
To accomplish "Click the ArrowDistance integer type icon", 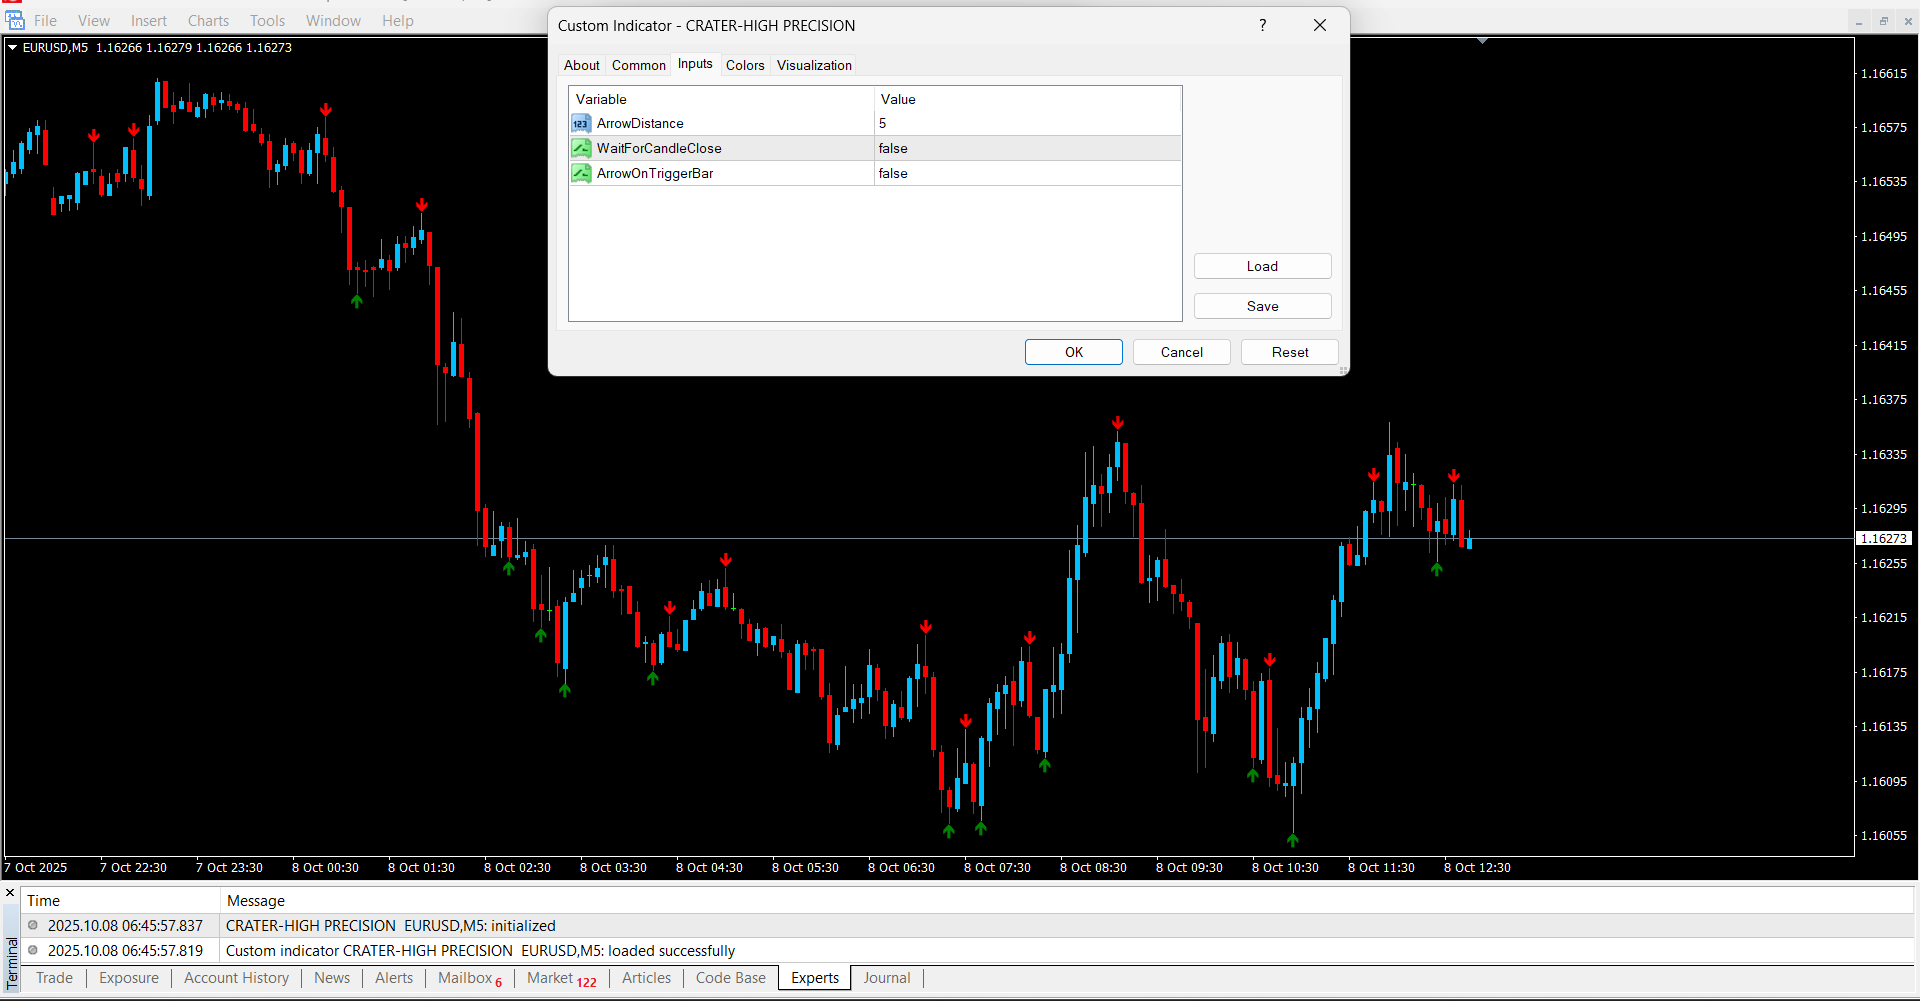I will [x=581, y=124].
